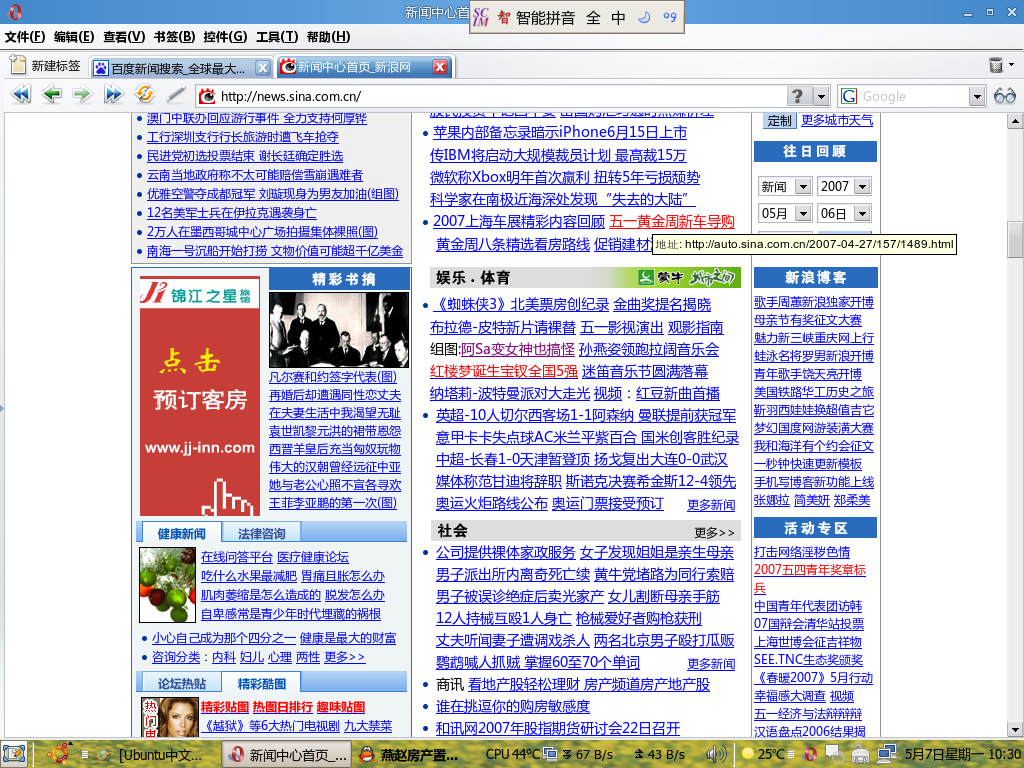Reload the page with the orange refresh icon

point(144,94)
